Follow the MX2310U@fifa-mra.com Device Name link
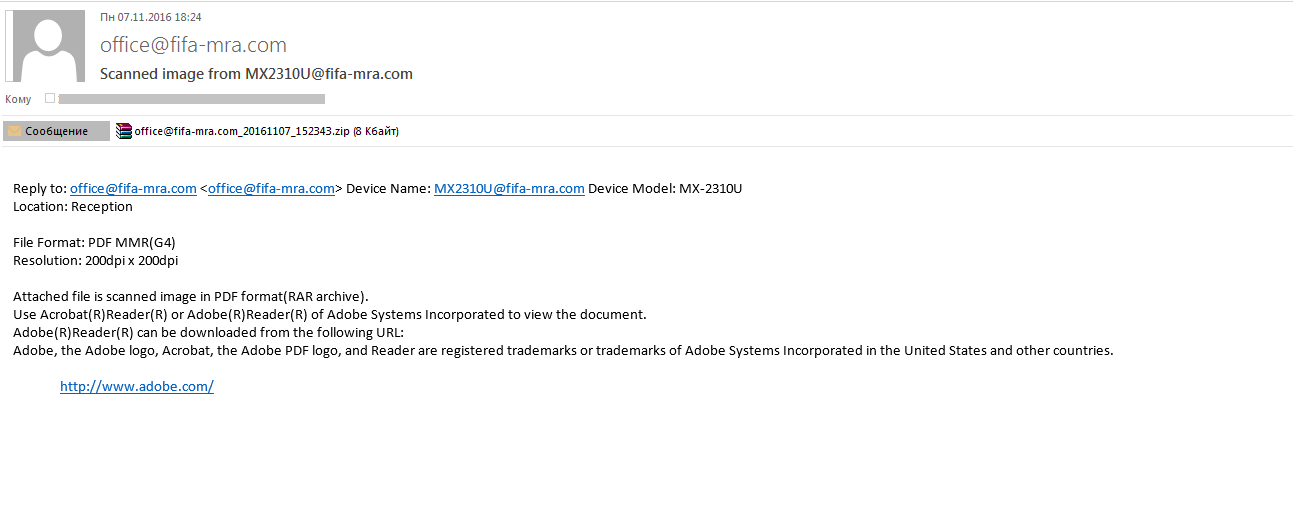 (509, 188)
